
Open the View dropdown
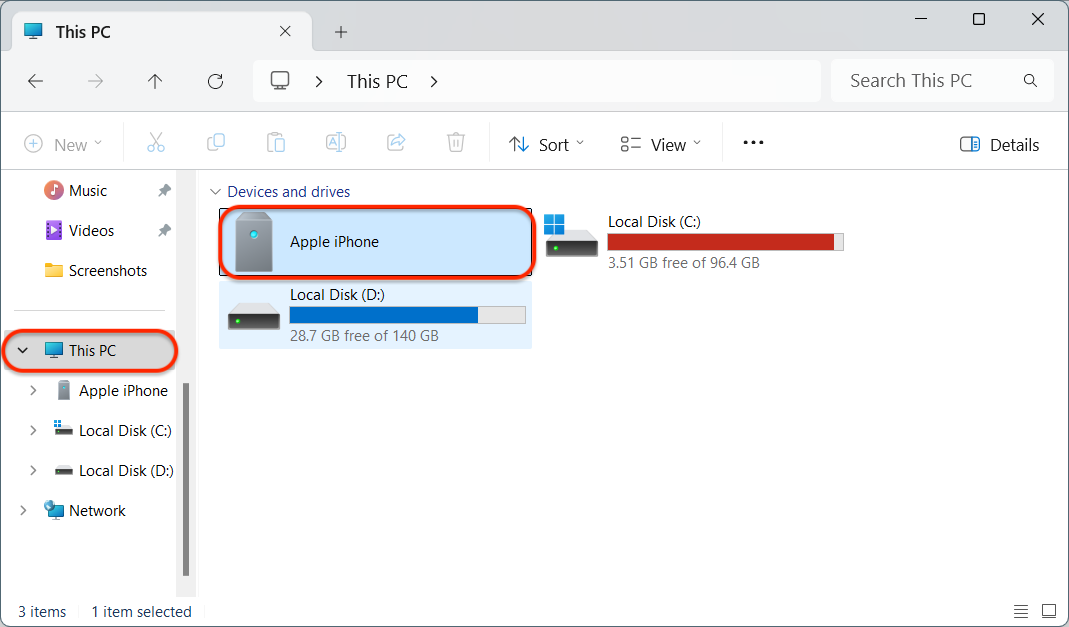point(660,144)
